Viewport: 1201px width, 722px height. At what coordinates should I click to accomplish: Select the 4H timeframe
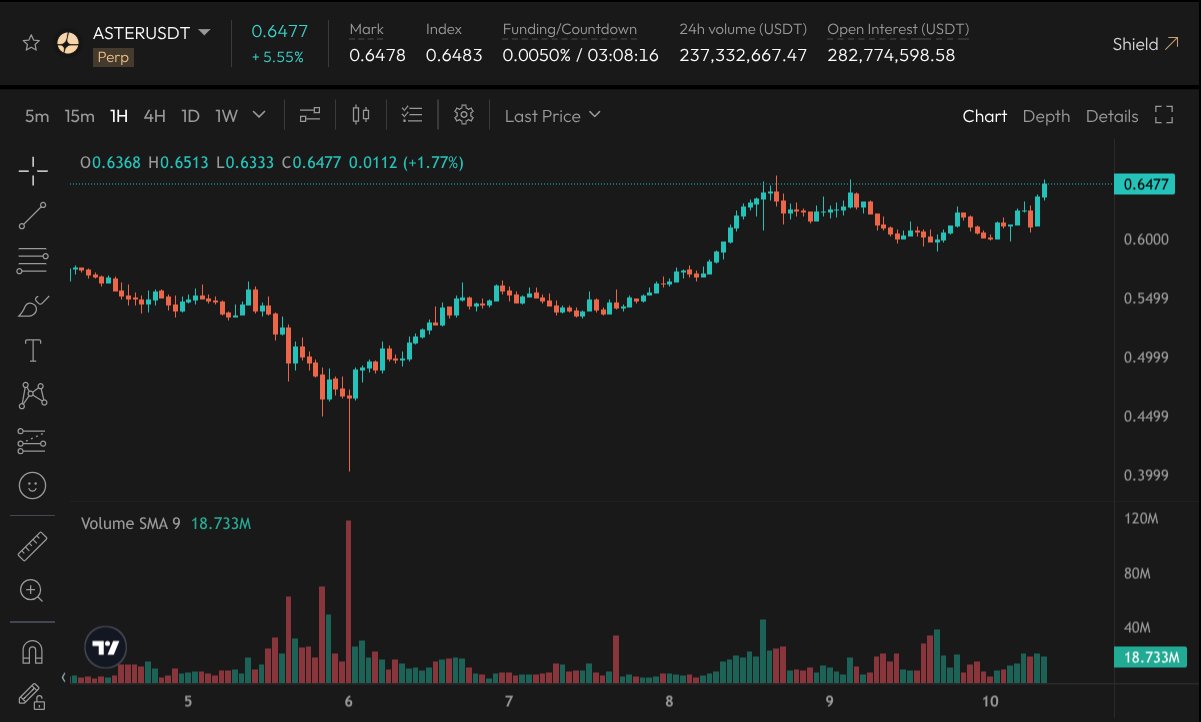pos(154,116)
